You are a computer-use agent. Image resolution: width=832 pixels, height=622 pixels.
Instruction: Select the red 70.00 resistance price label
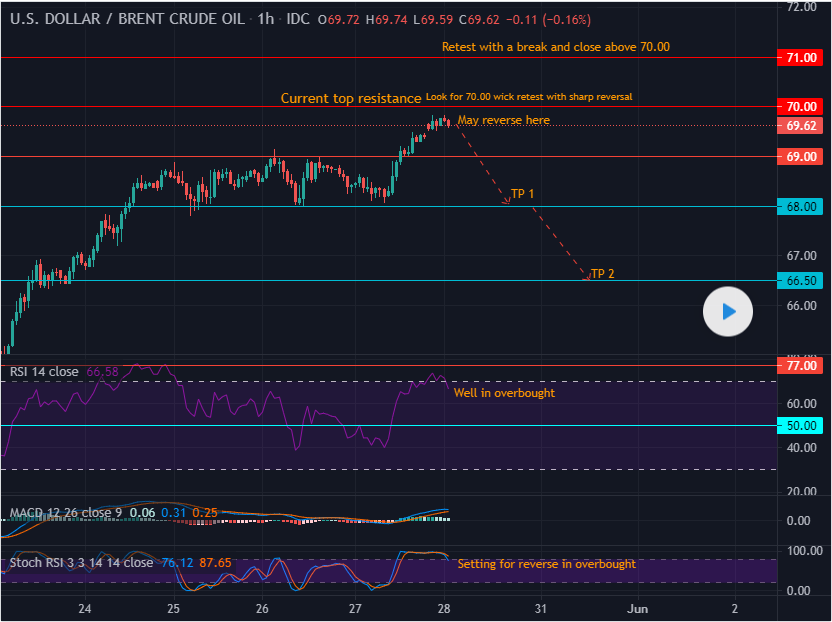coord(800,106)
